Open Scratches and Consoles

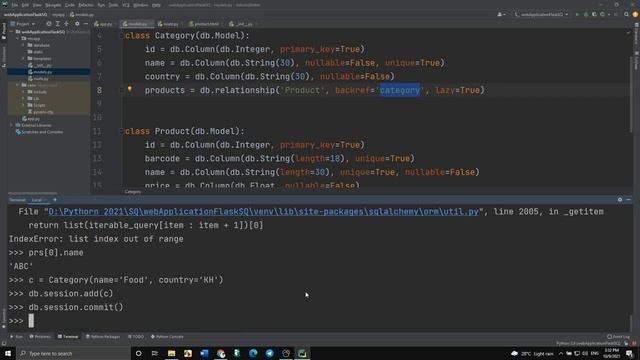(x=39, y=132)
